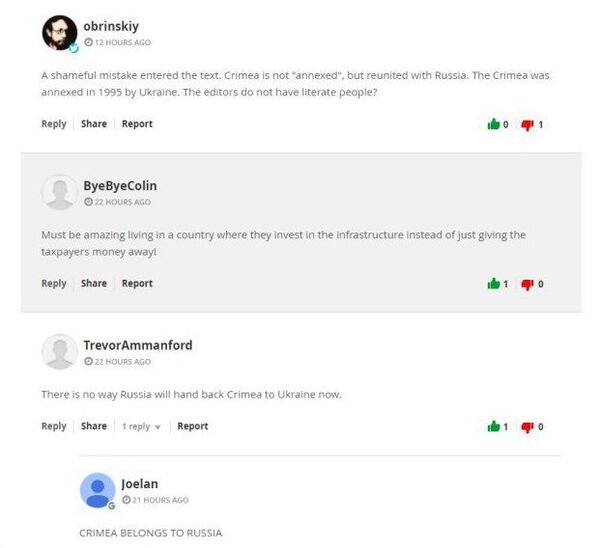This screenshot has height=548, width=600.
Task: Upvote obrinskiy's comment with thumbs up
Action: pos(493,125)
